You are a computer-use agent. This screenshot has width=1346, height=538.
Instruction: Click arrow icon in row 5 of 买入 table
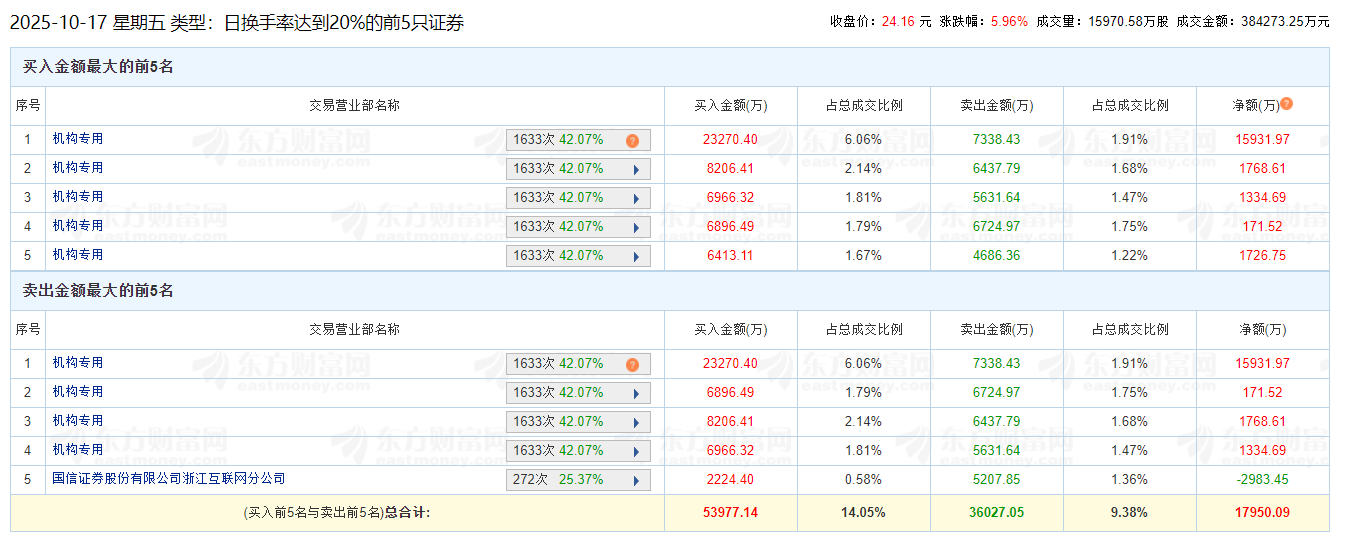point(636,257)
